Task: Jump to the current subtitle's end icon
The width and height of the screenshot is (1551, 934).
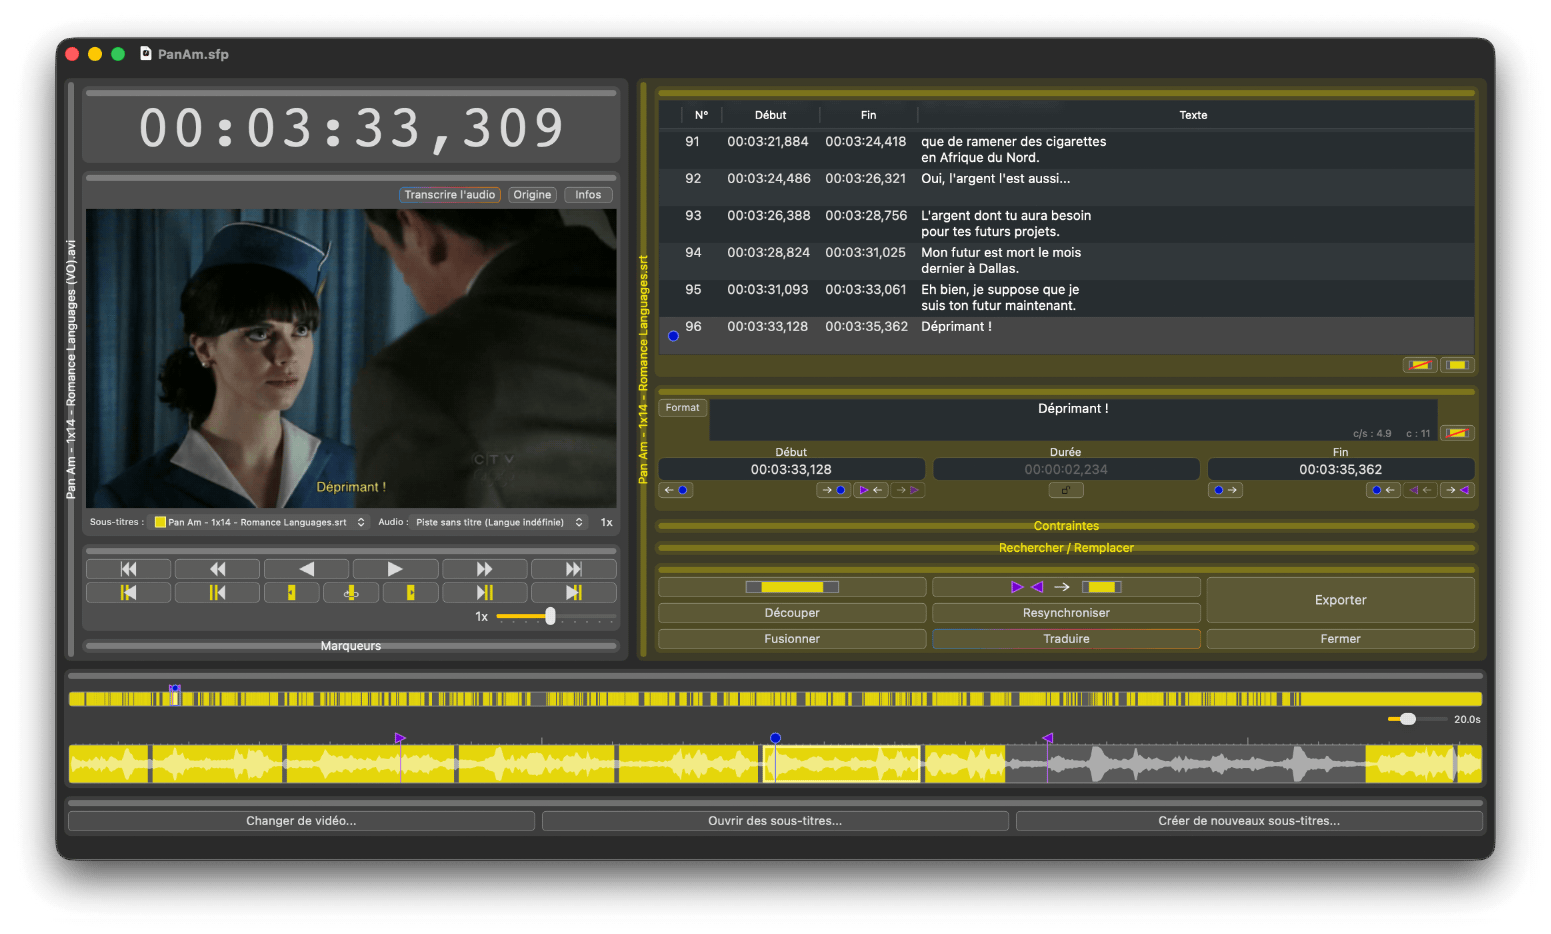Action: coord(410,593)
